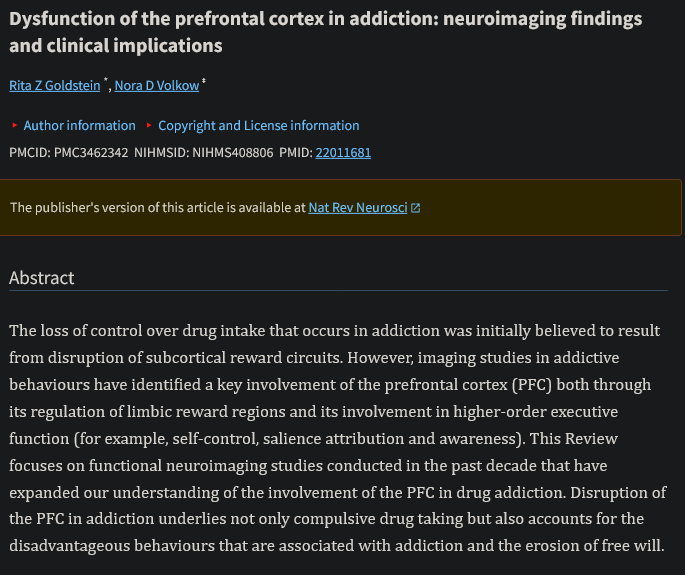Viewport: 685px width, 575px height.
Task: Click the "PMID:" label text
Action: [295, 153]
